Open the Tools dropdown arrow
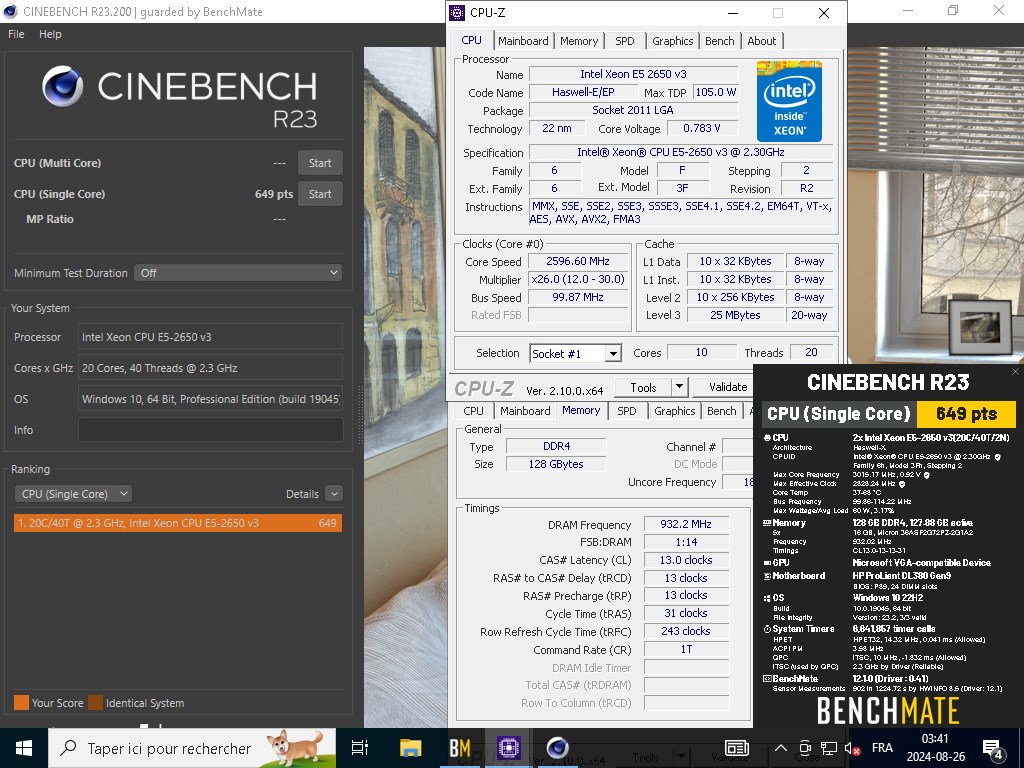Image resolution: width=1024 pixels, height=768 pixels. (x=679, y=387)
